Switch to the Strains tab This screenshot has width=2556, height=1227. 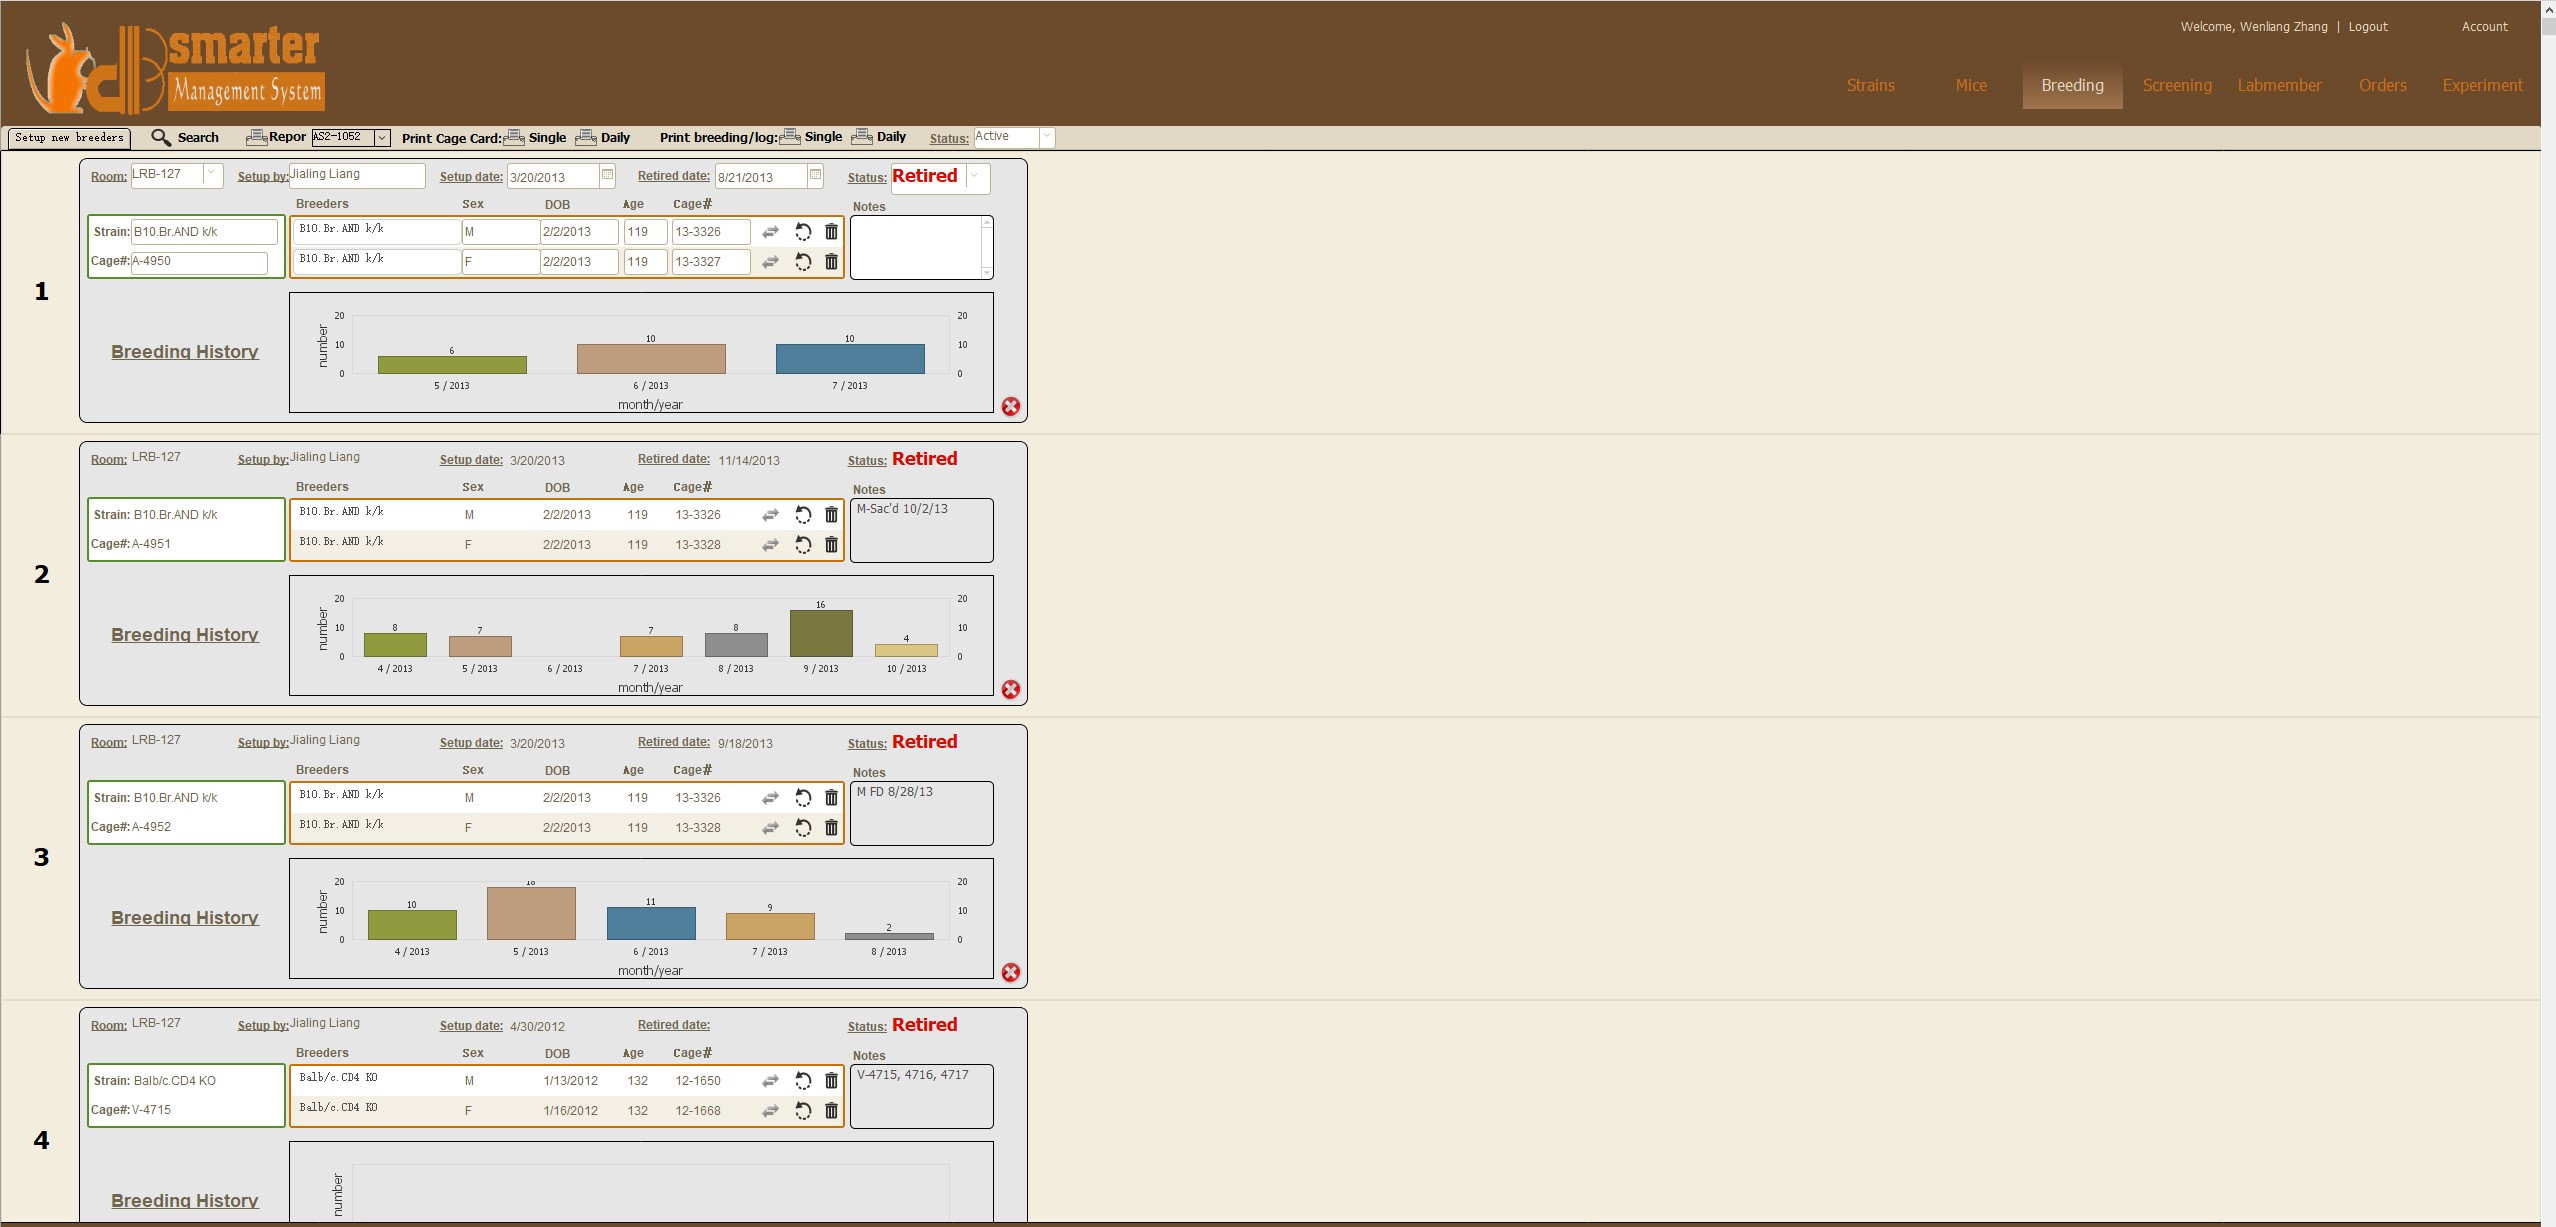pyautogui.click(x=1870, y=86)
